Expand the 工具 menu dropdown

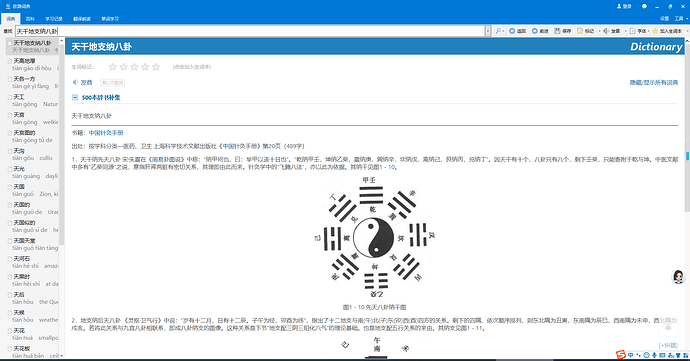(x=679, y=18)
